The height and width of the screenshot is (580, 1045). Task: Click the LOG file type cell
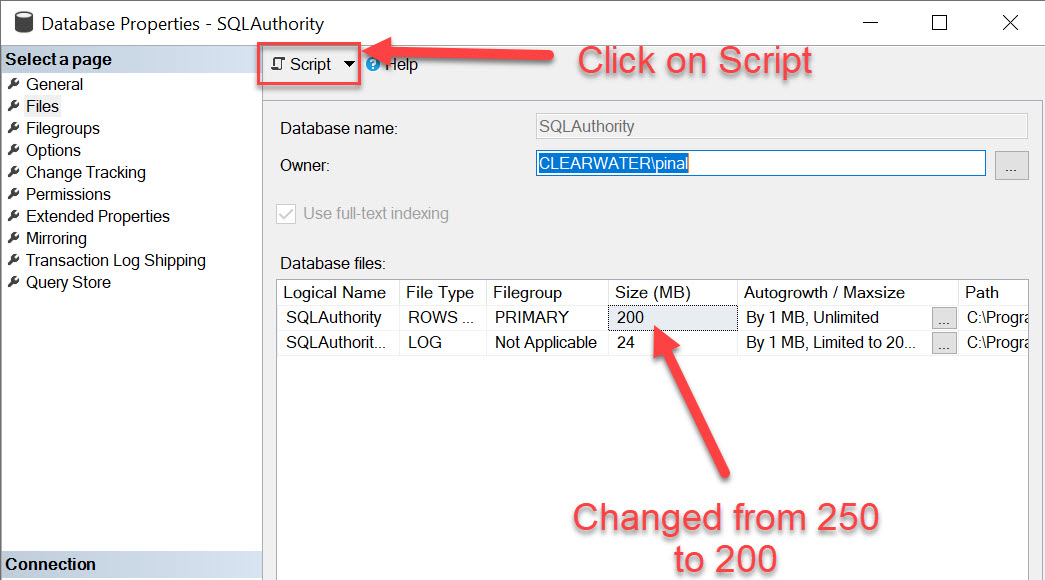click(443, 343)
